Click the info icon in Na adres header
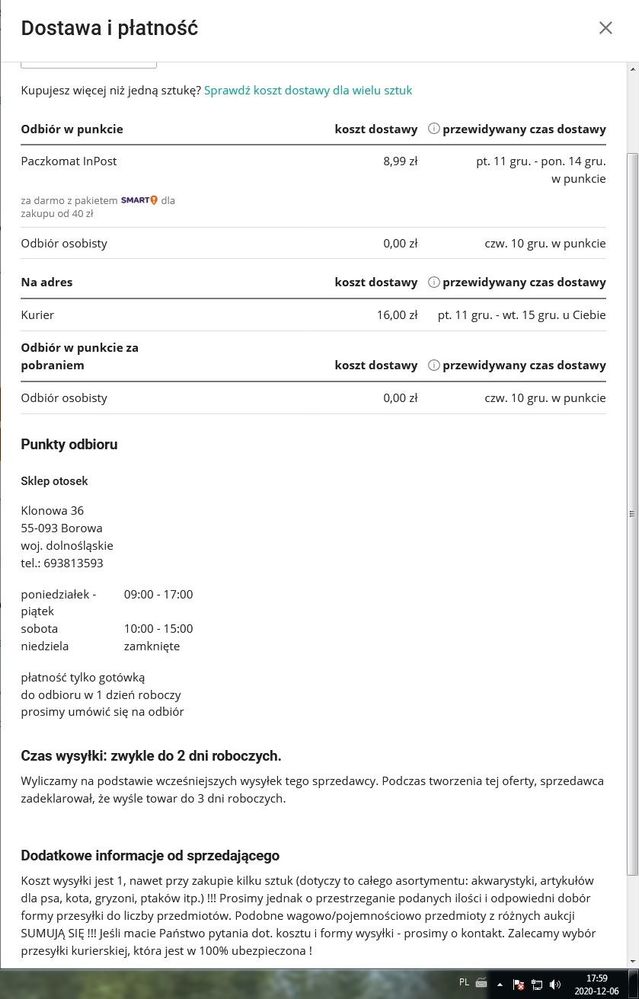This screenshot has height=999, width=639. click(x=434, y=282)
